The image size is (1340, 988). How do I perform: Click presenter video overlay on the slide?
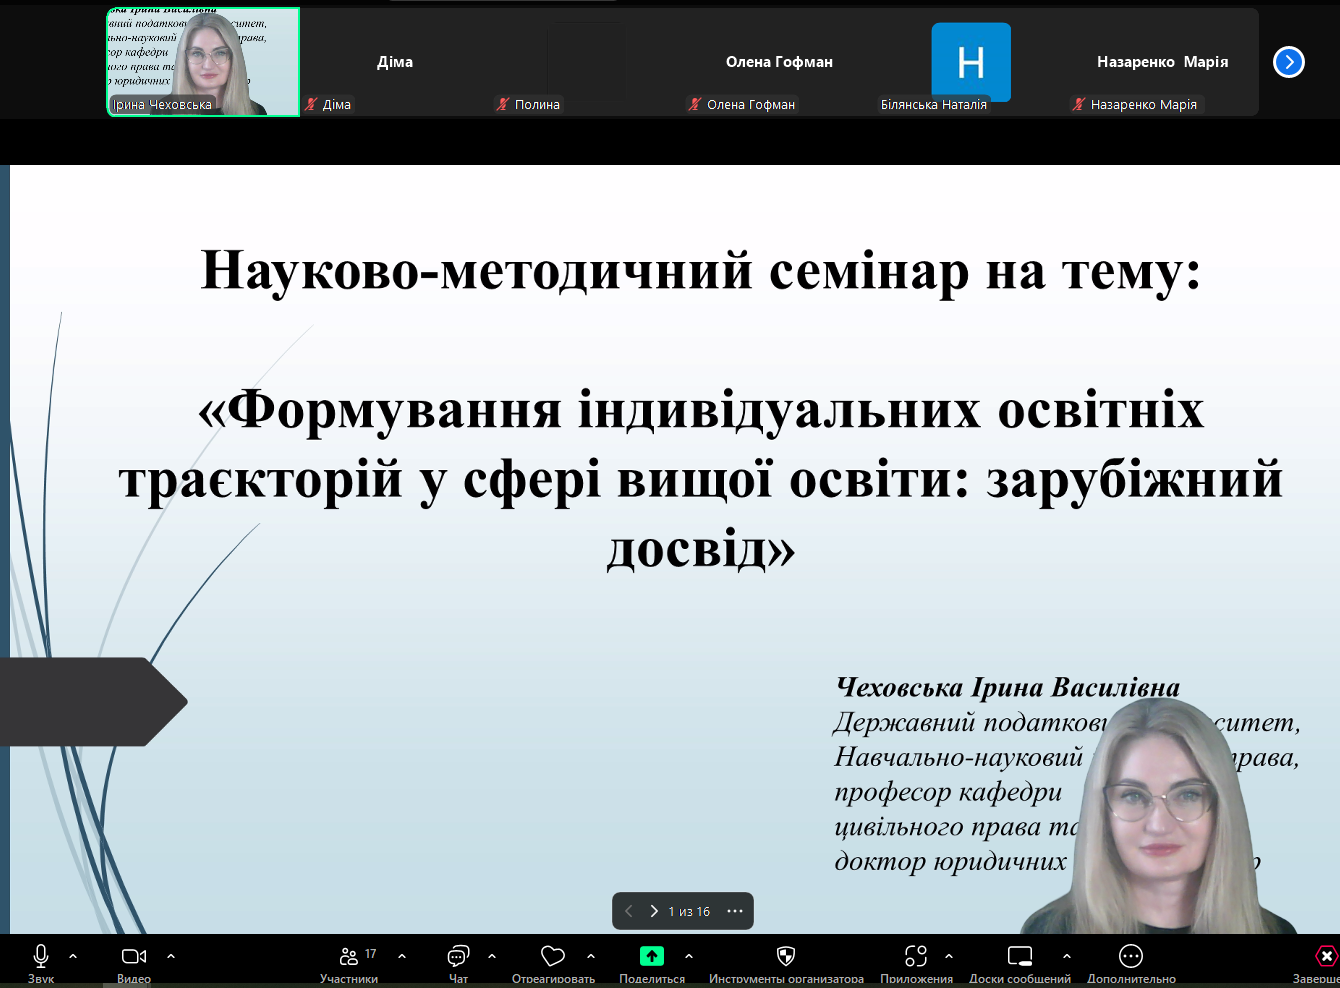tap(1160, 816)
